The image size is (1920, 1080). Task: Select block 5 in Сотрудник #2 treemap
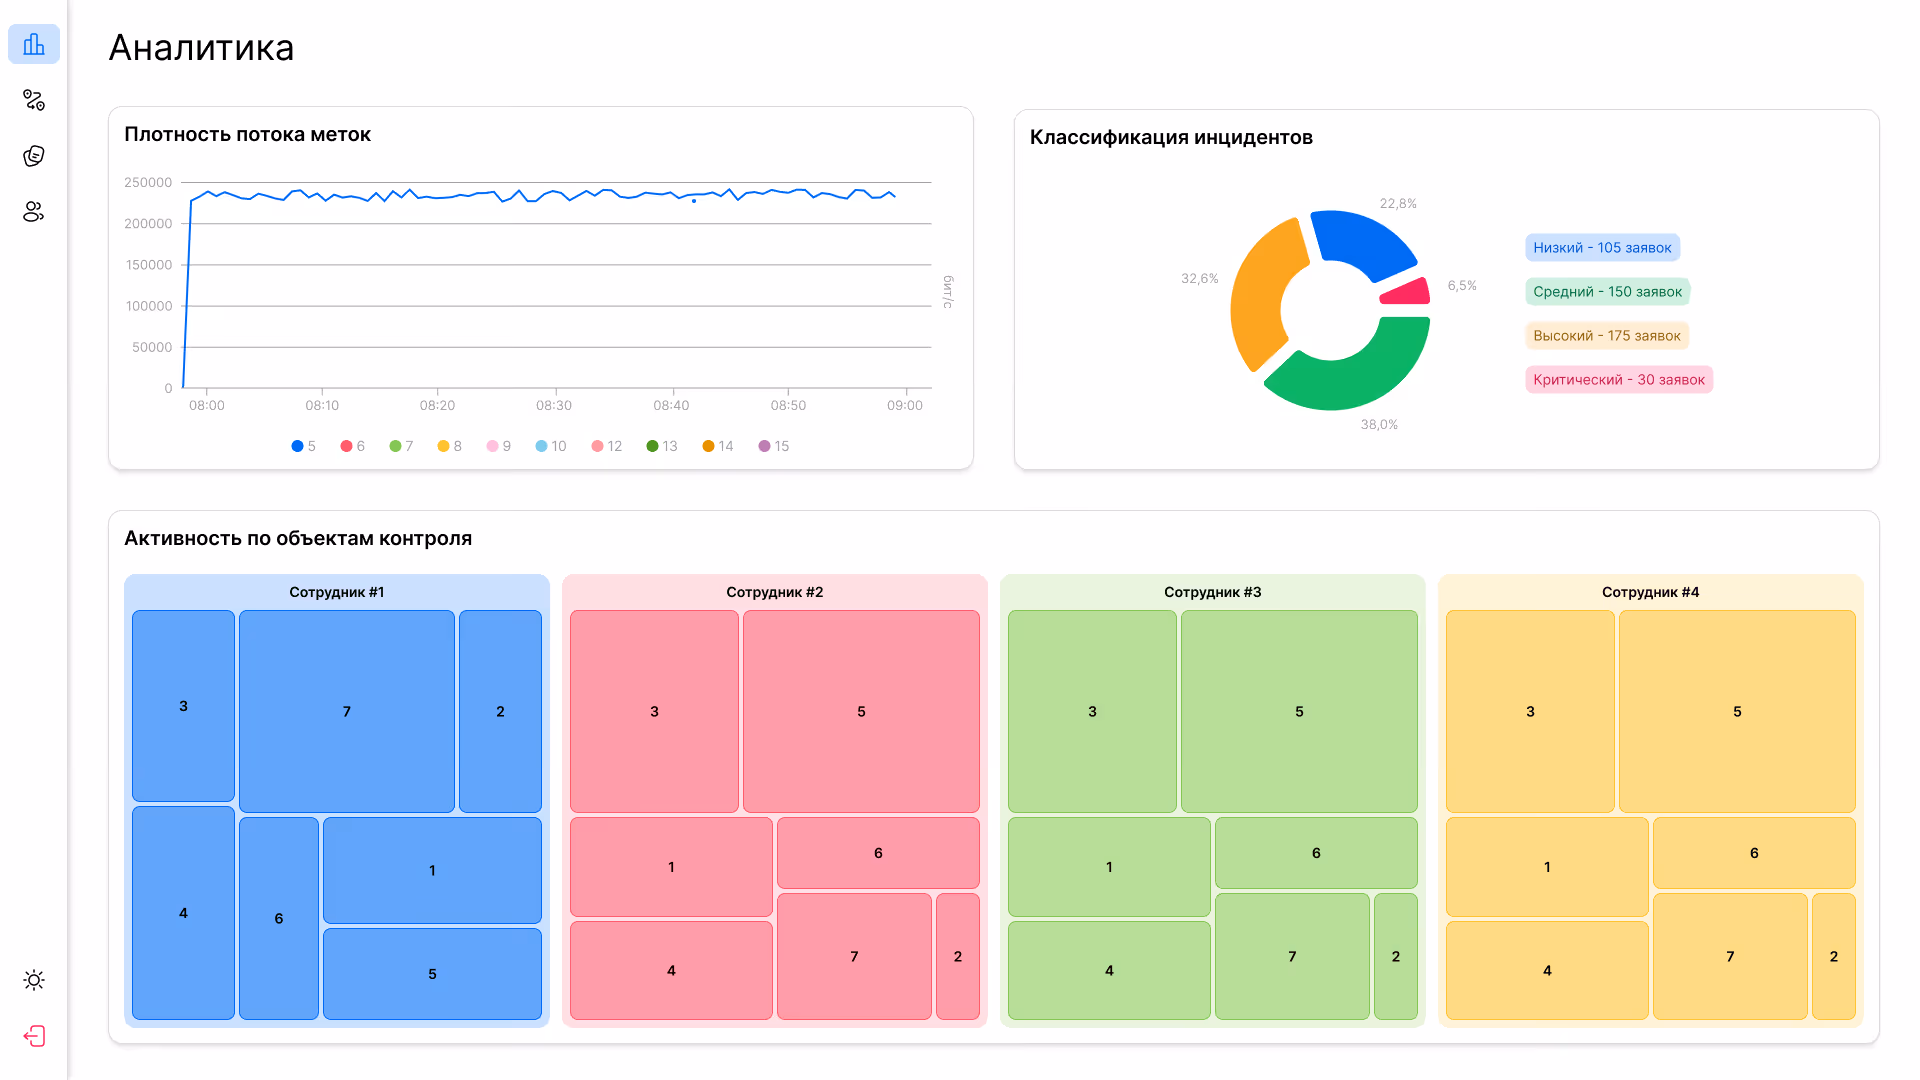pyautogui.click(x=861, y=711)
